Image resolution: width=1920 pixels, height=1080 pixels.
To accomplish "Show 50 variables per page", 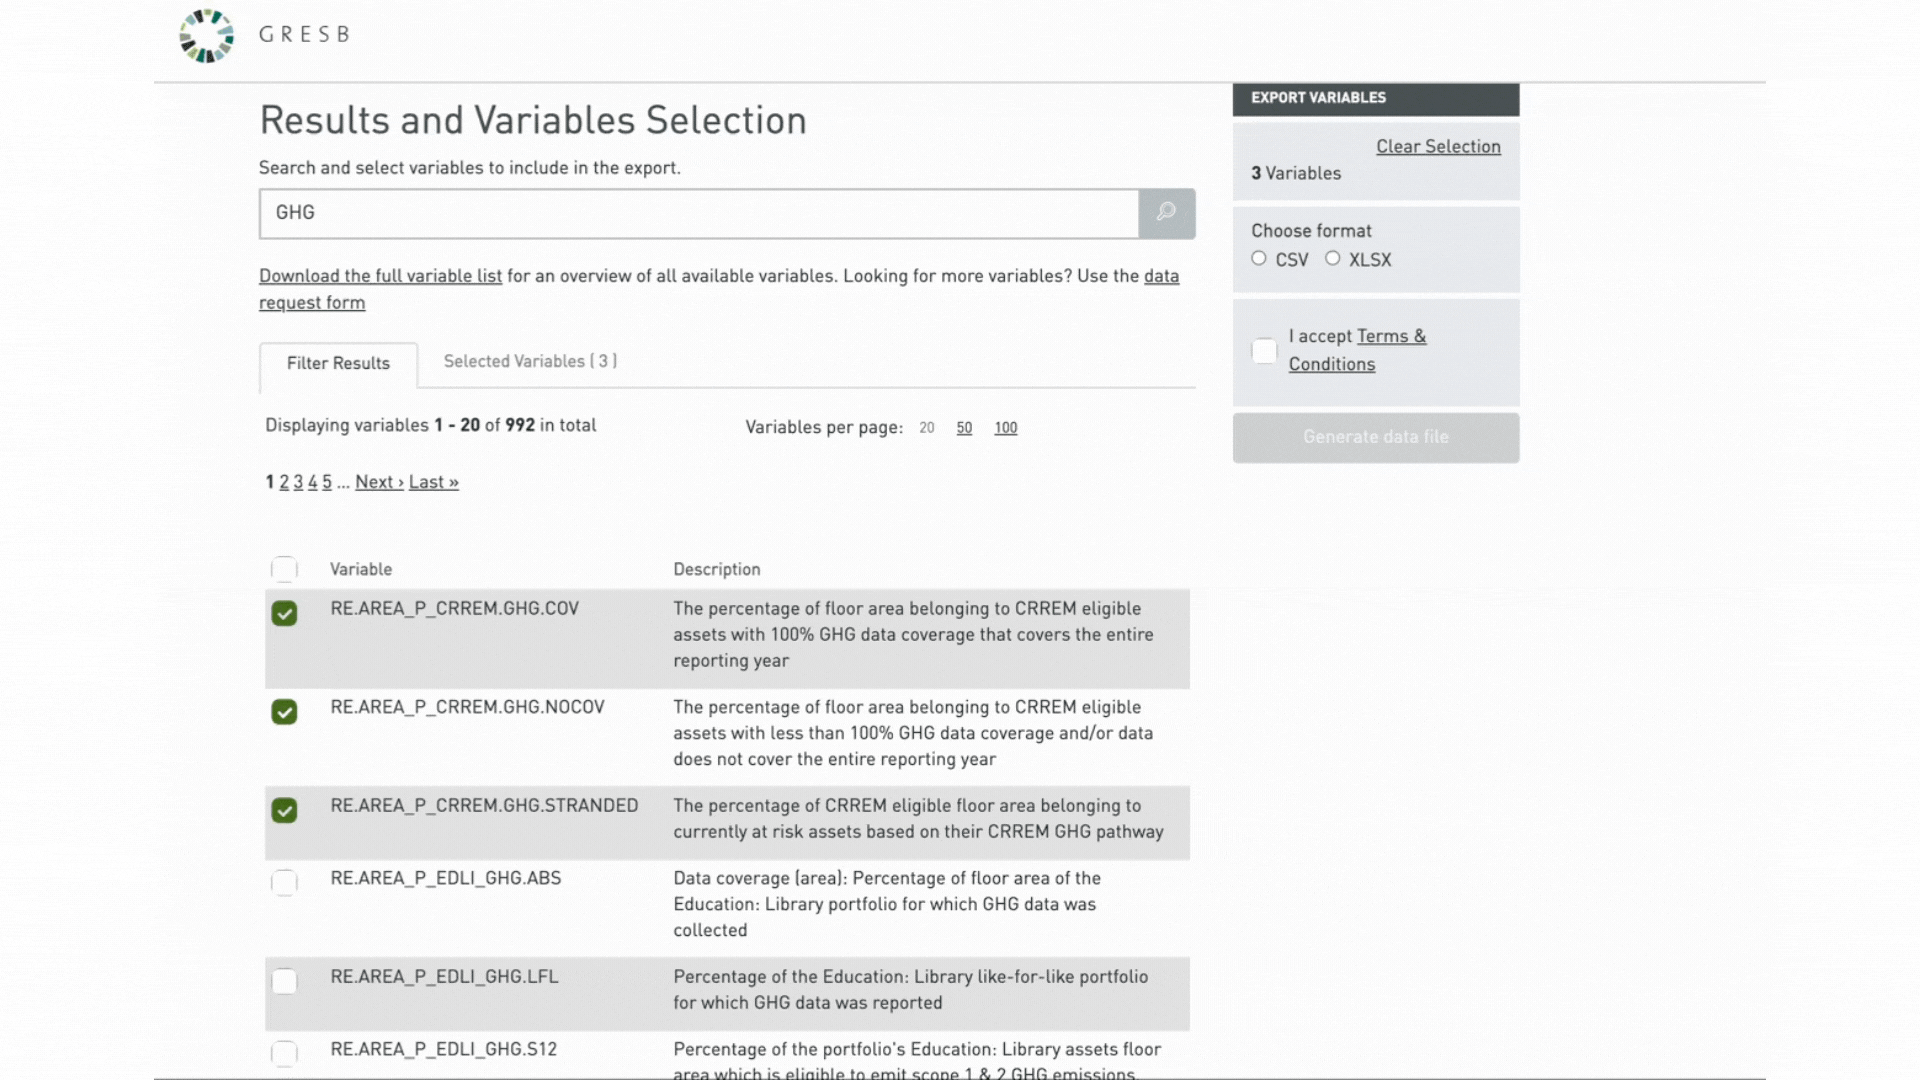I will point(964,428).
